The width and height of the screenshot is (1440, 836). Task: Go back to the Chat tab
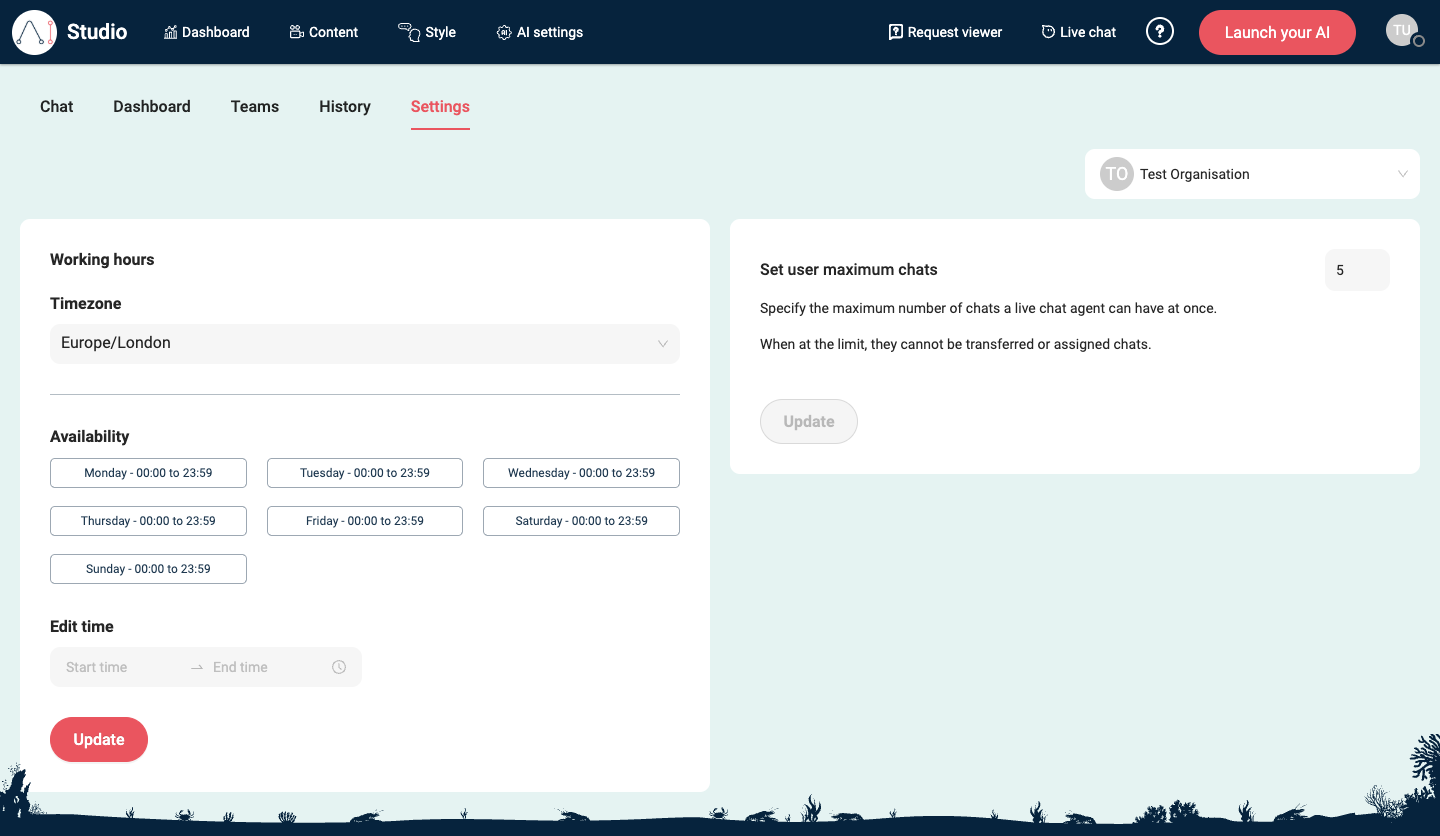point(56,106)
